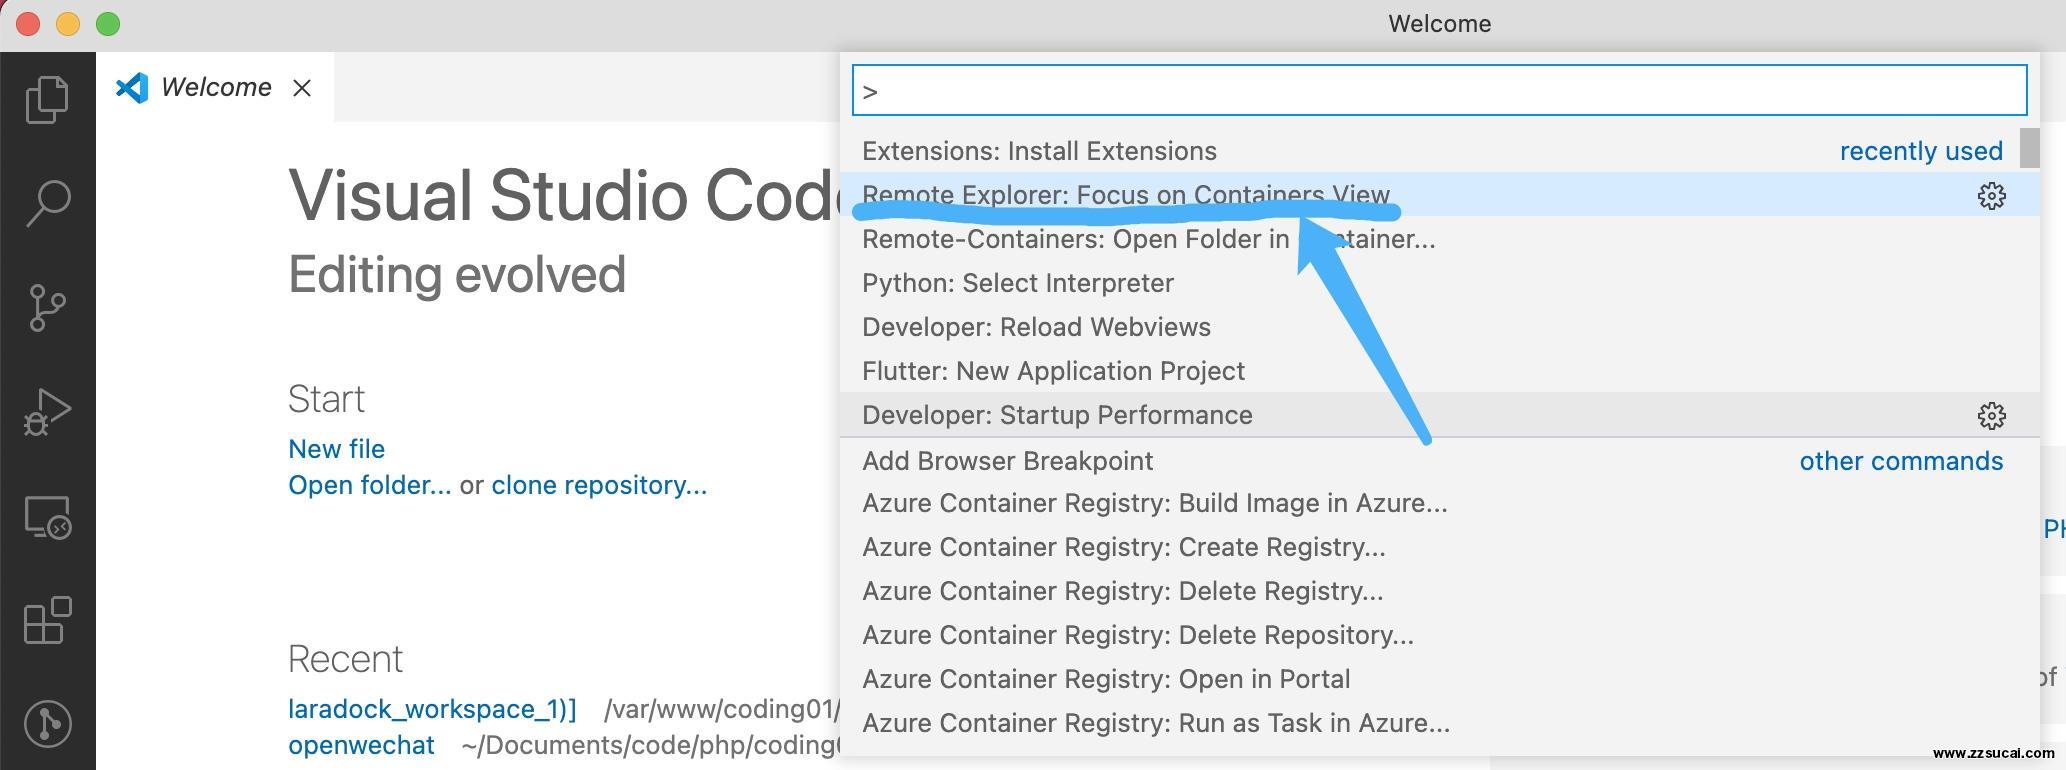Click the macOS minimize window button

tap(68, 24)
